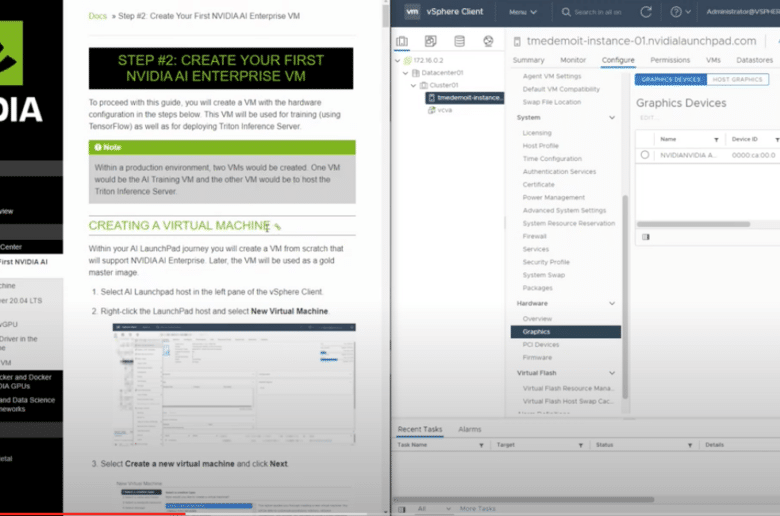Open Firewall settings
780x516 pixels.
(534, 236)
